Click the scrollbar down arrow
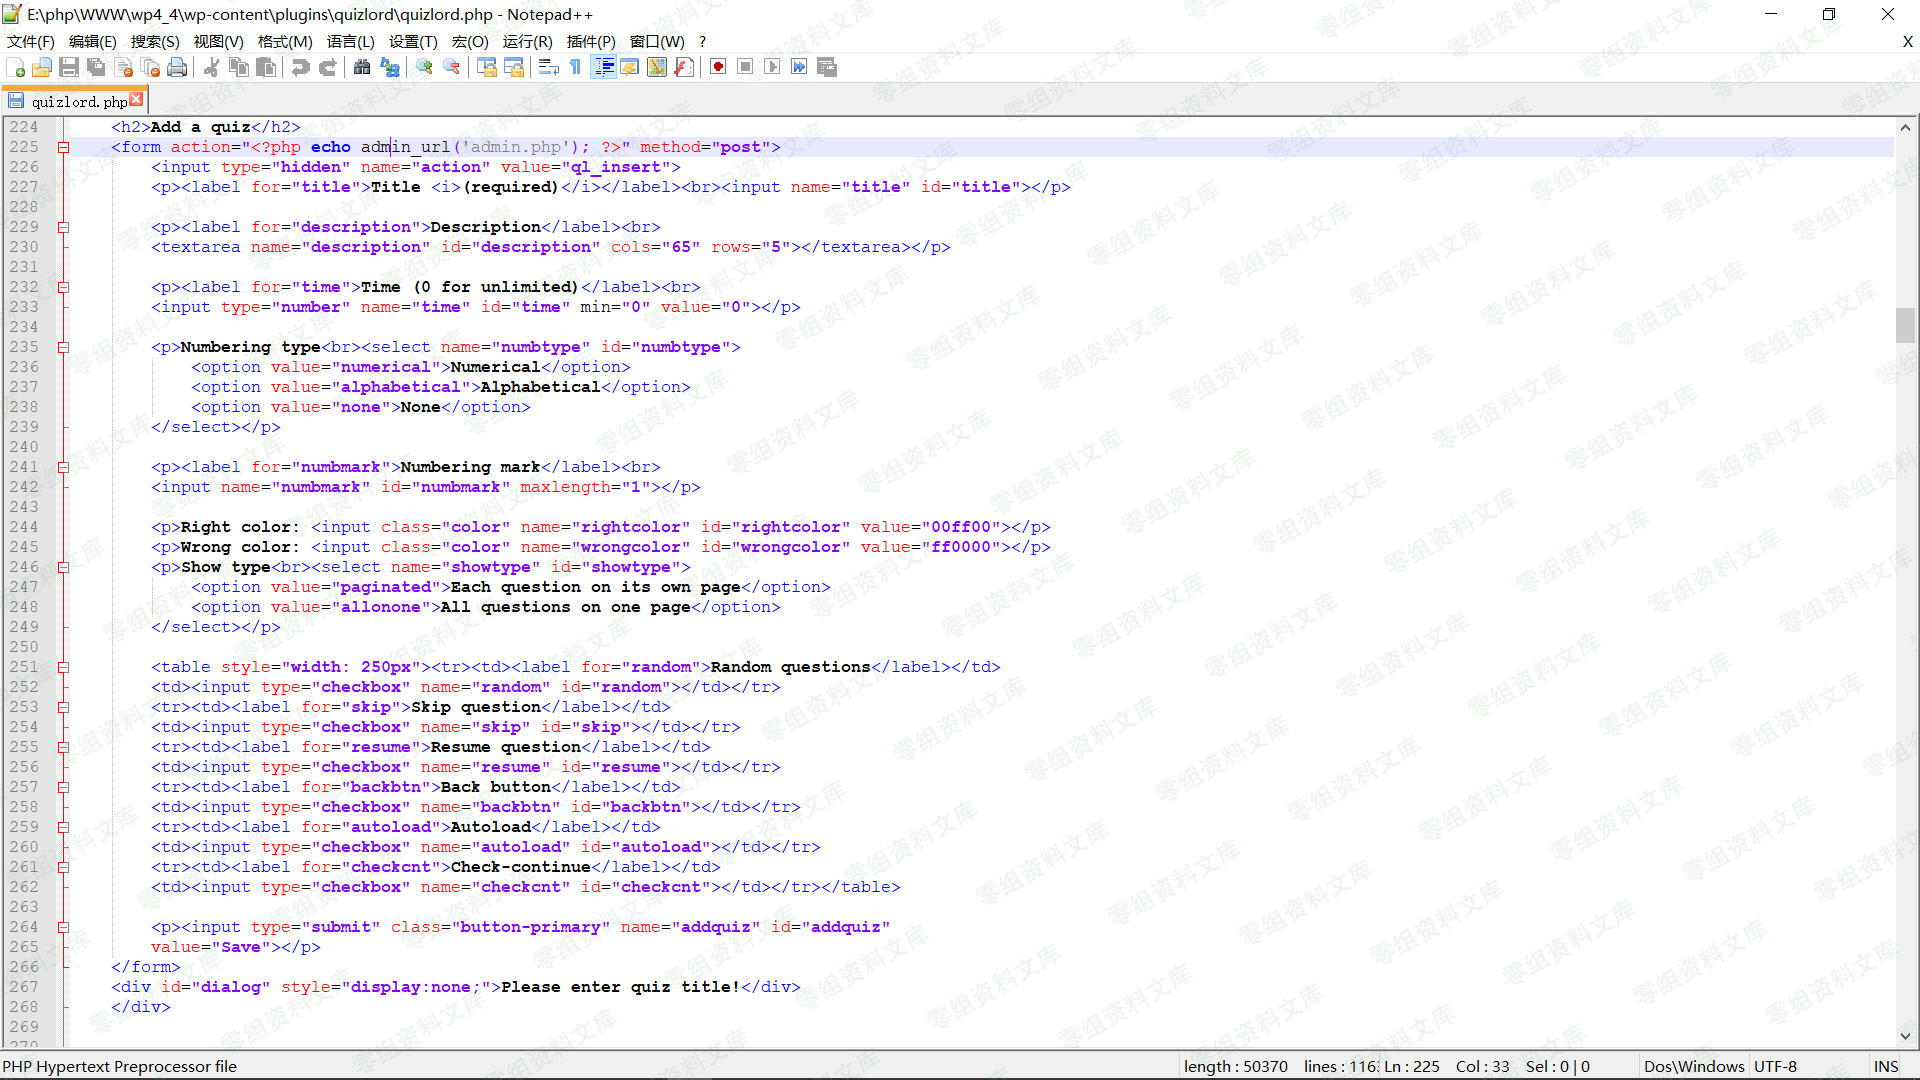 click(1905, 1036)
